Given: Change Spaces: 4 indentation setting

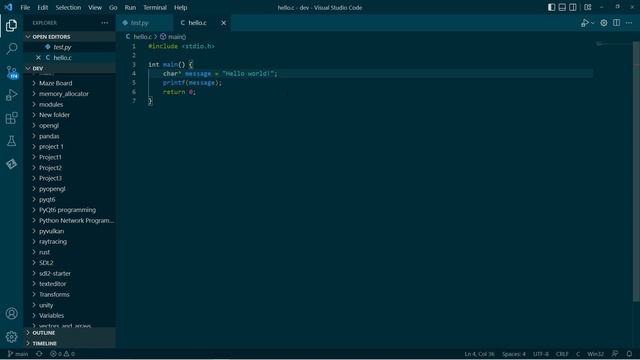Looking at the screenshot, I should (x=513, y=354).
